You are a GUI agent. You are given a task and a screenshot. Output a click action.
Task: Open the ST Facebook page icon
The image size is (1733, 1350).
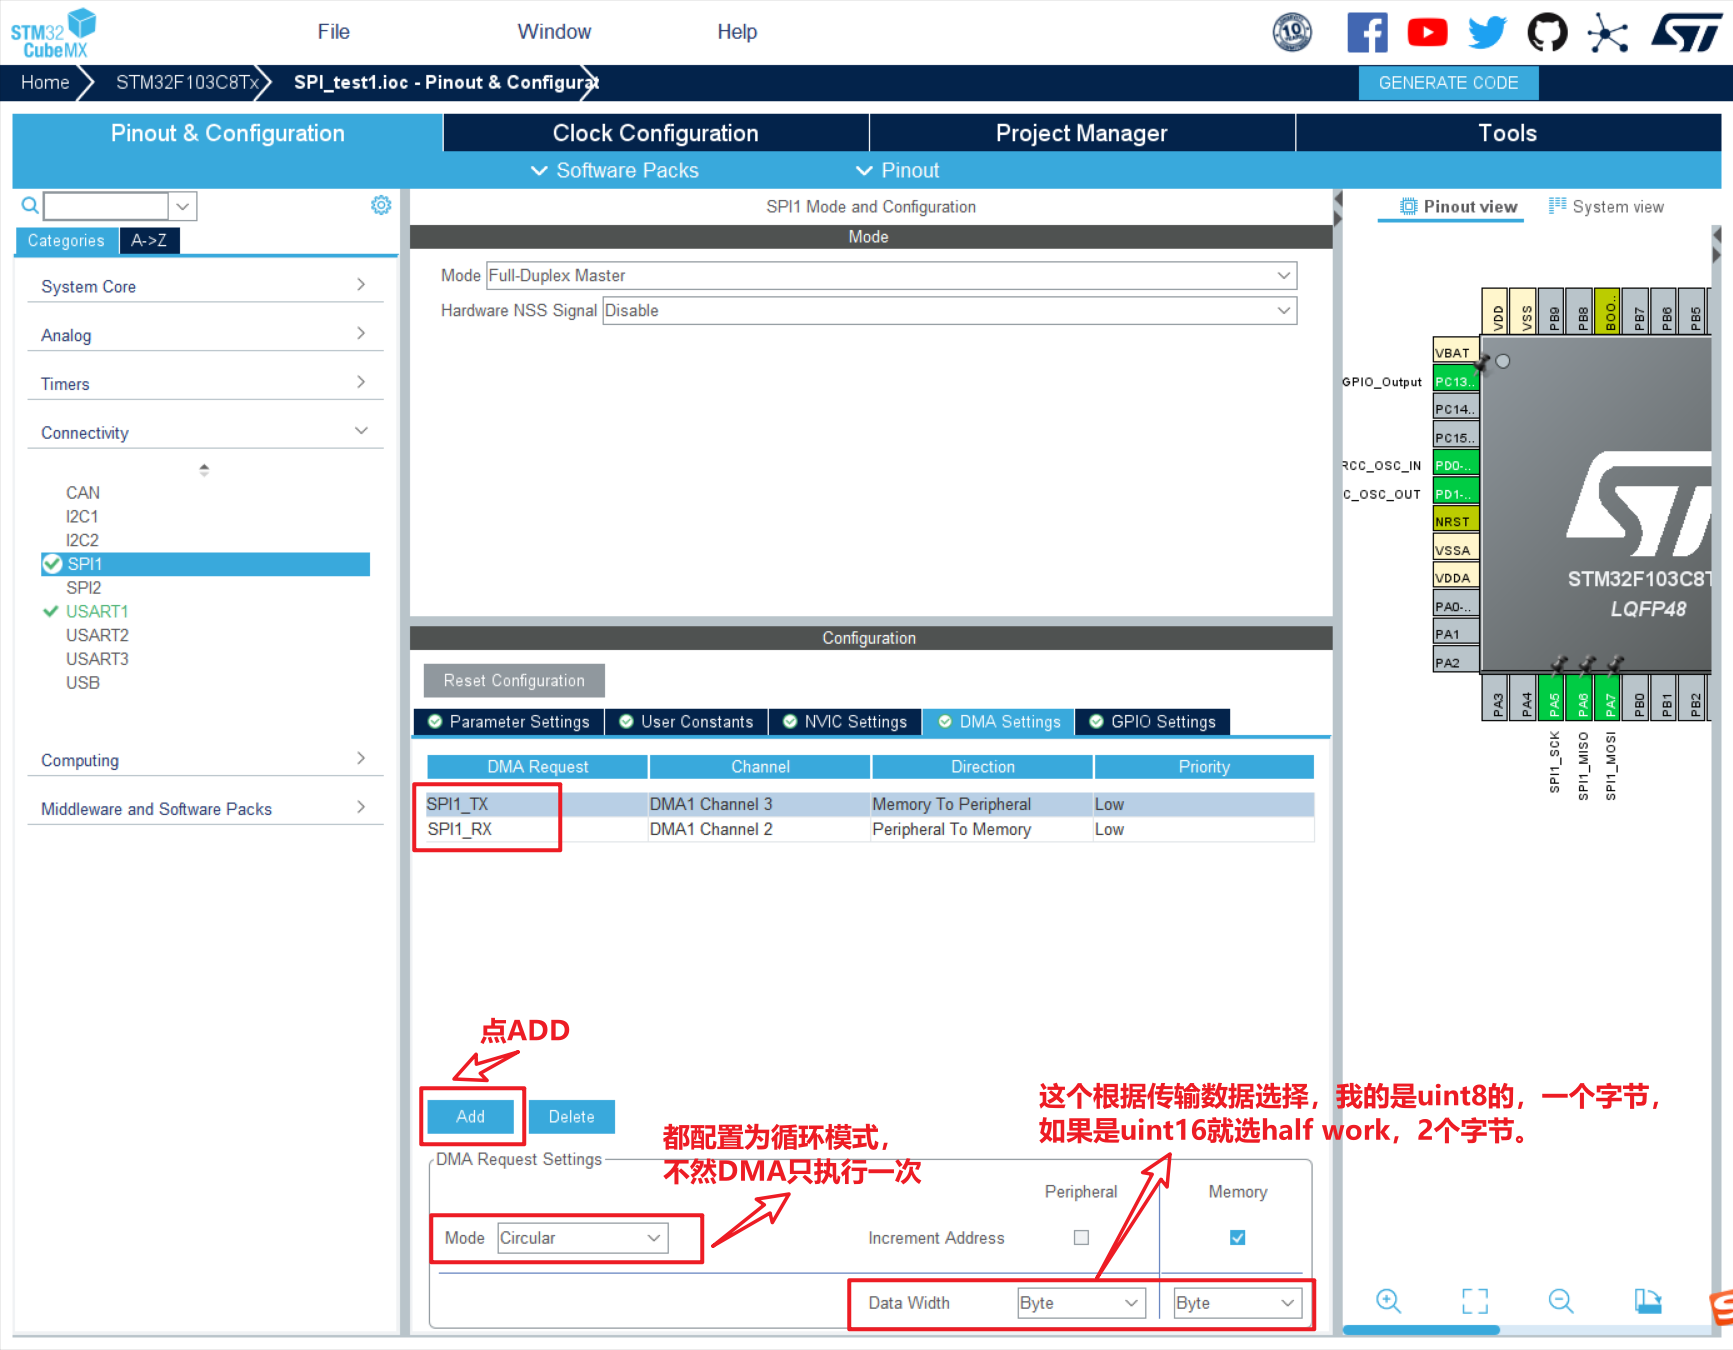pos(1367,33)
